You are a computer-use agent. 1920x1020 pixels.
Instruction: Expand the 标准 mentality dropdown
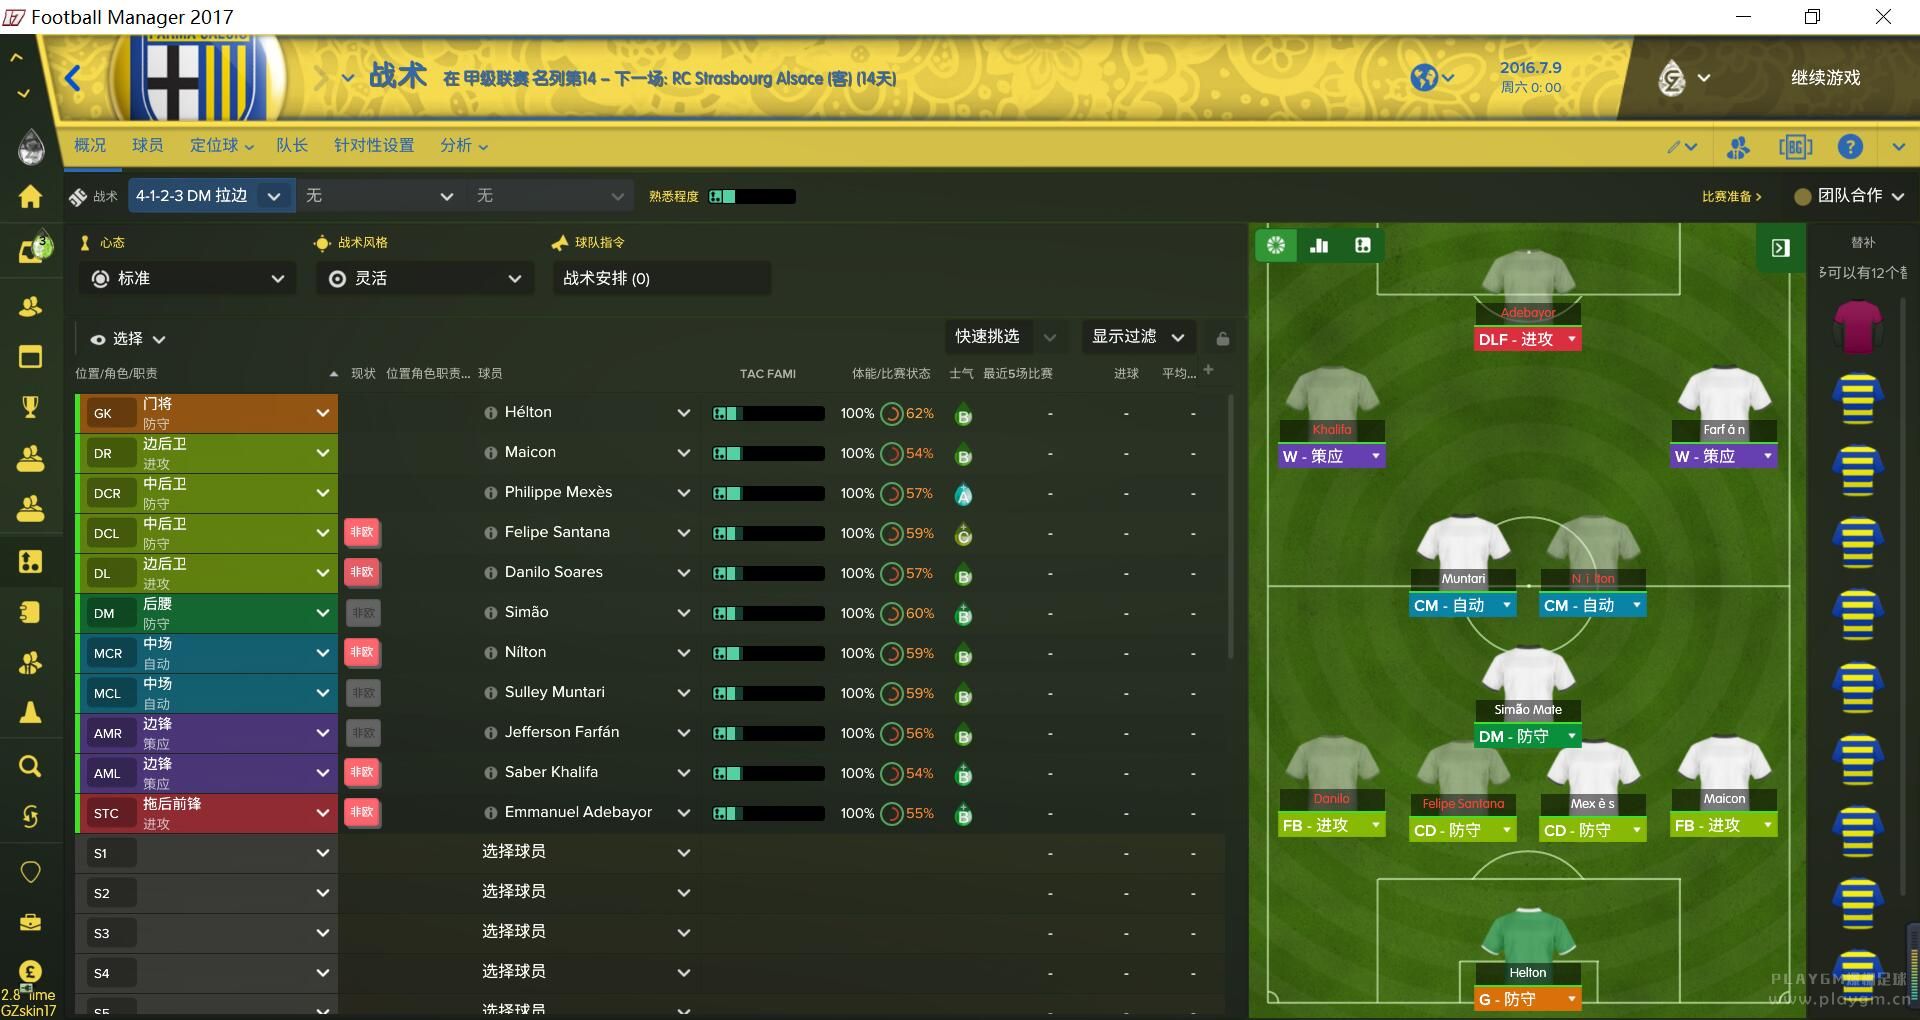[187, 278]
